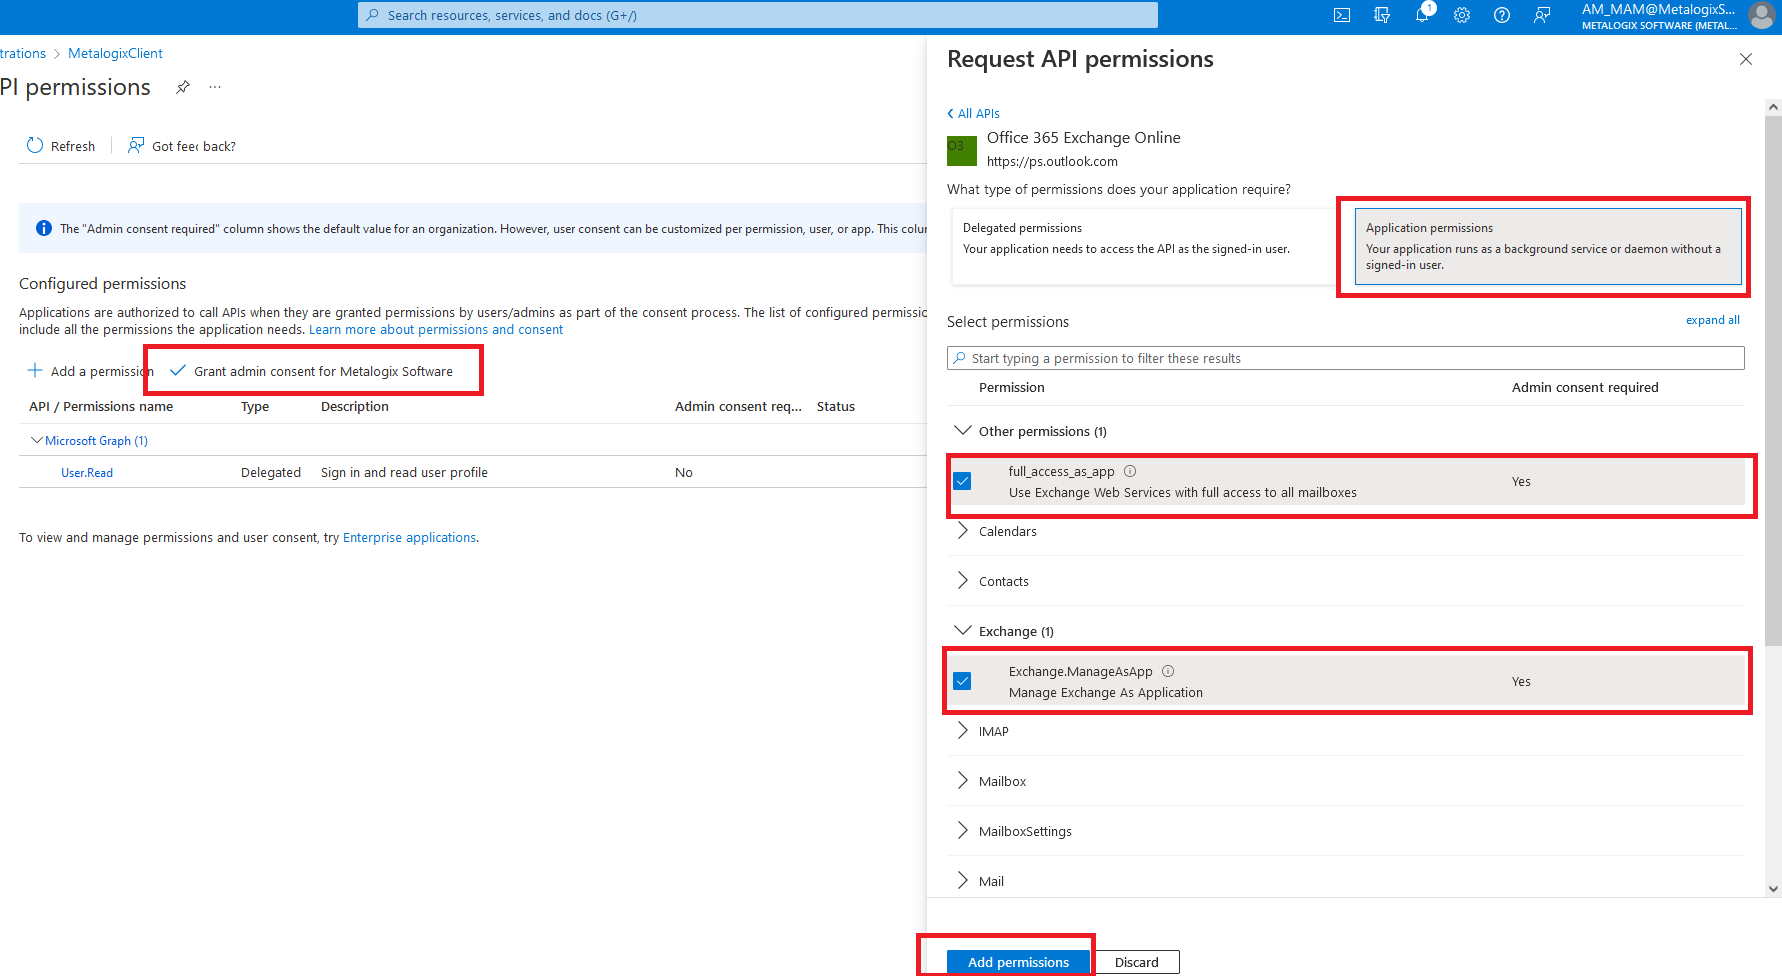Show info tooltip for full_access_as_app
Image resolution: width=1782 pixels, height=976 pixels.
[x=1130, y=471]
